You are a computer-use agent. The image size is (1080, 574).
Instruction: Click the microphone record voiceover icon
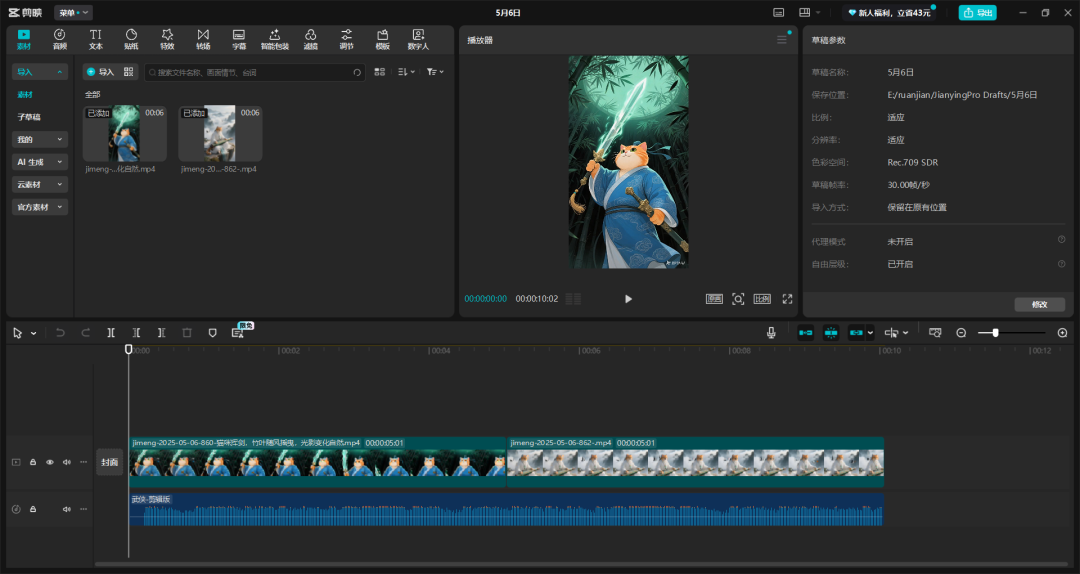[x=771, y=333]
